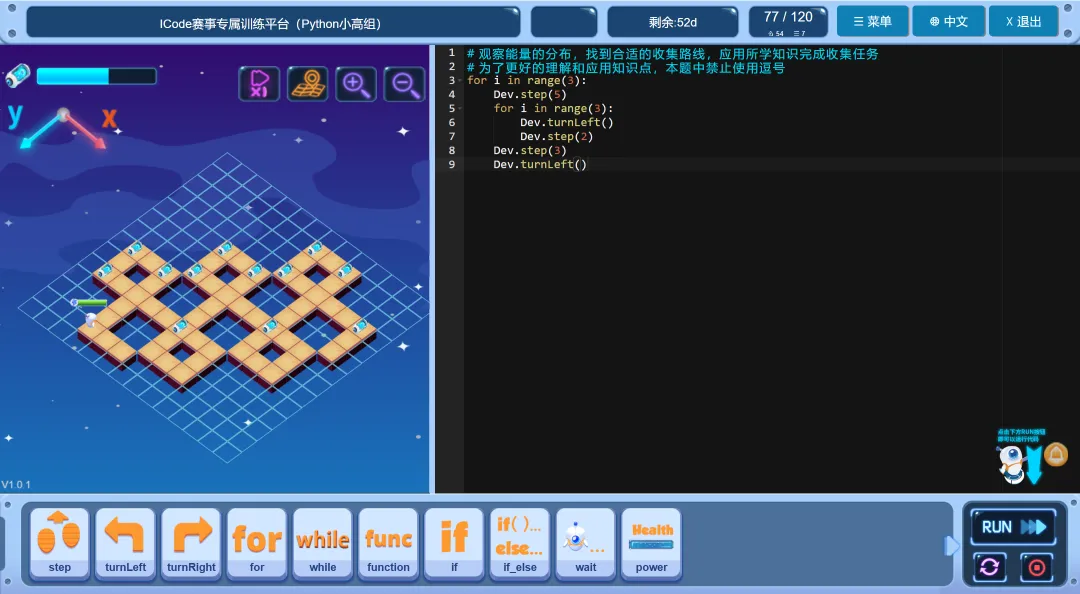The width and height of the screenshot is (1080, 594).
Task: Zoom out of the game map
Action: point(404,84)
